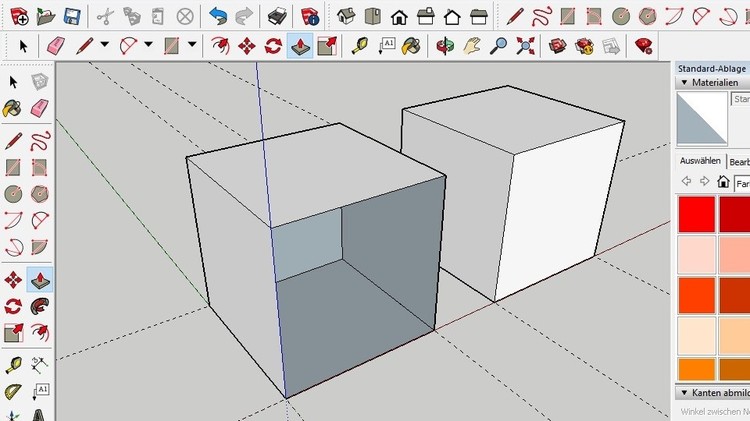Screen dimensions: 750x421
Task: Click the materials browser home button
Action: click(723, 182)
